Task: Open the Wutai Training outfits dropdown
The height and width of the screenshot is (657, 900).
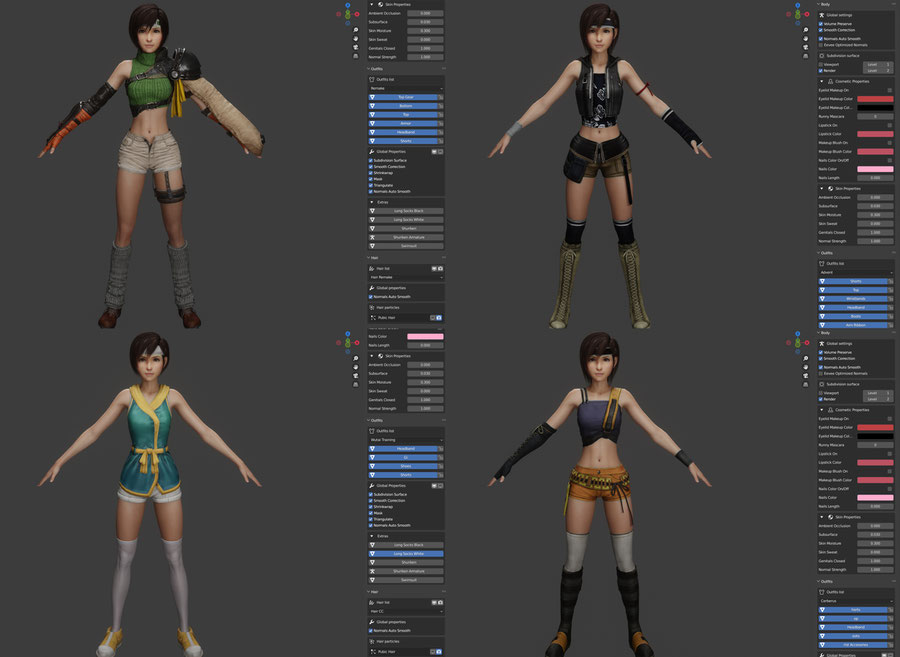Action: 406,440
